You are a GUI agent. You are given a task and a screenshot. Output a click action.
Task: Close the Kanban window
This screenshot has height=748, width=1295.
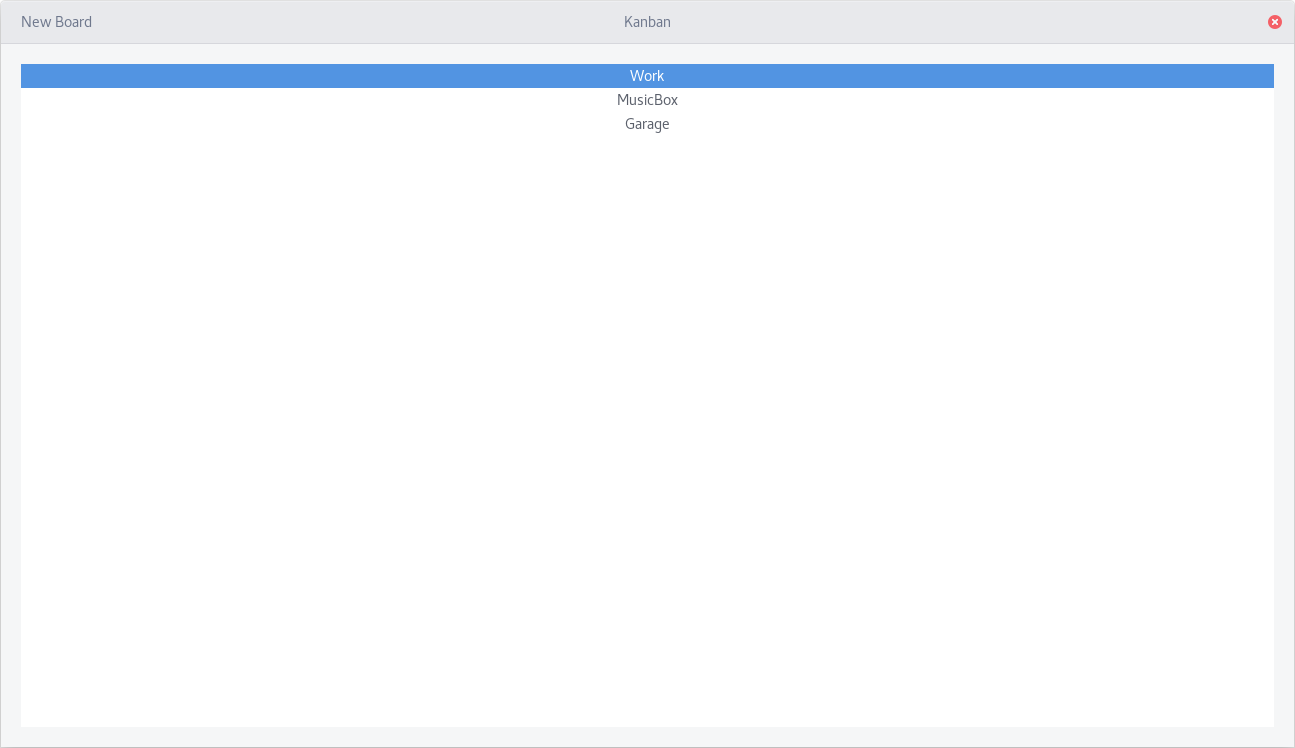click(x=1275, y=22)
